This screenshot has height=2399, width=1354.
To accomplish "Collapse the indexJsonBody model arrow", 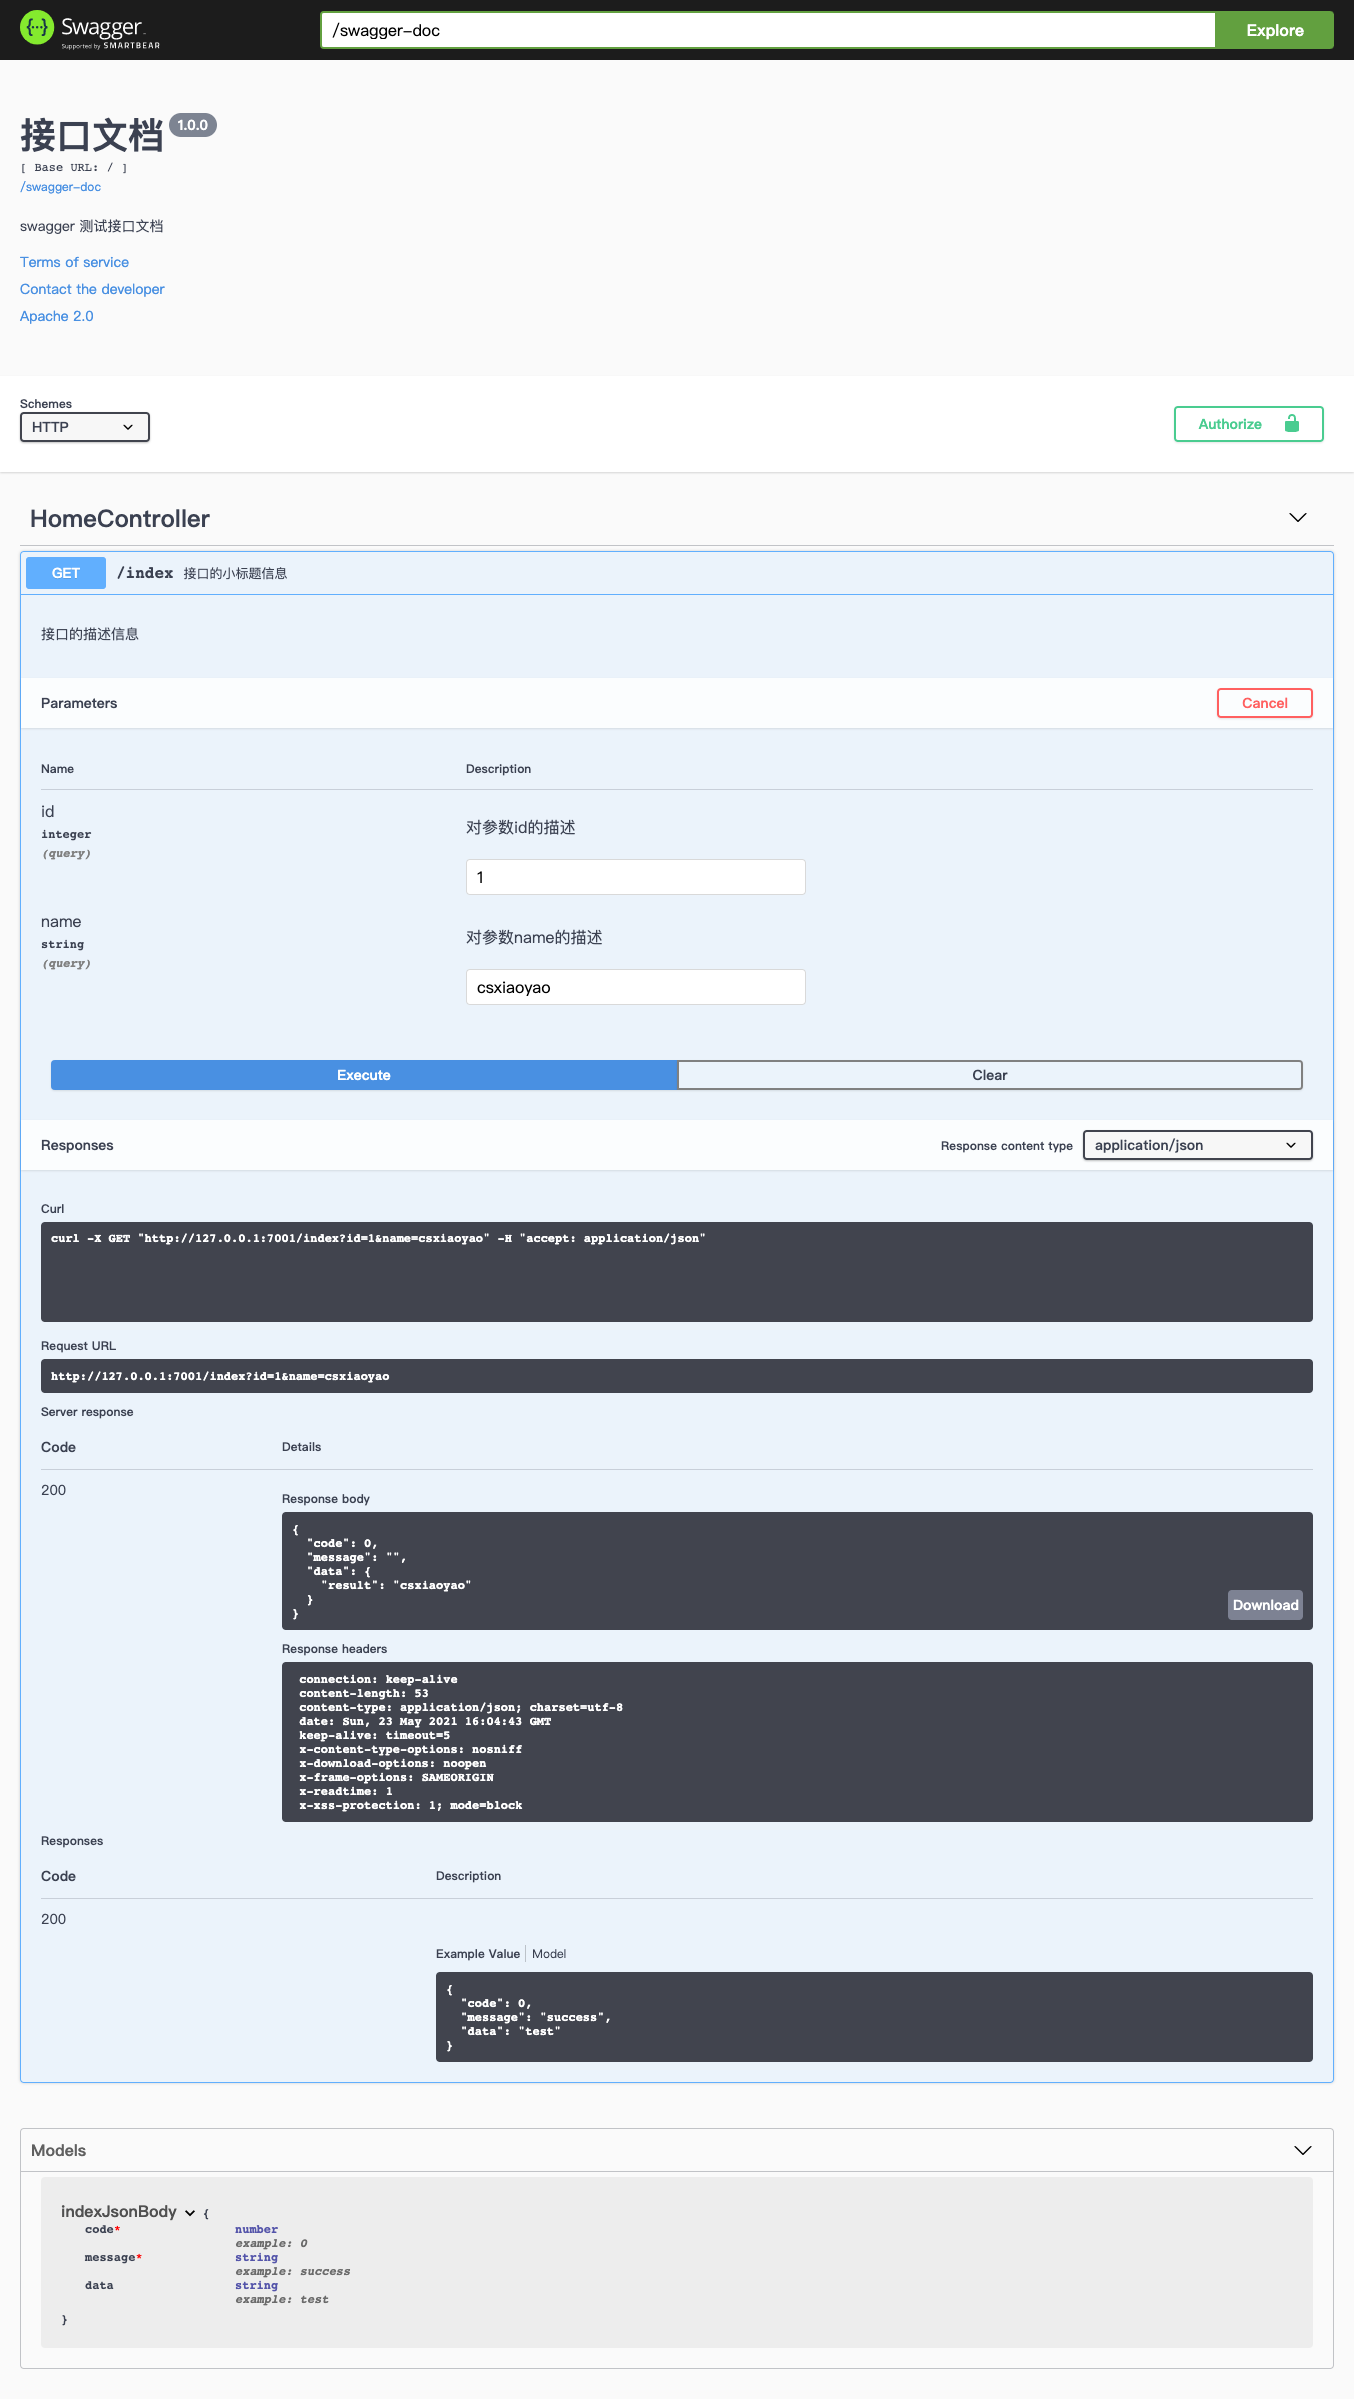I will click(x=190, y=2212).
